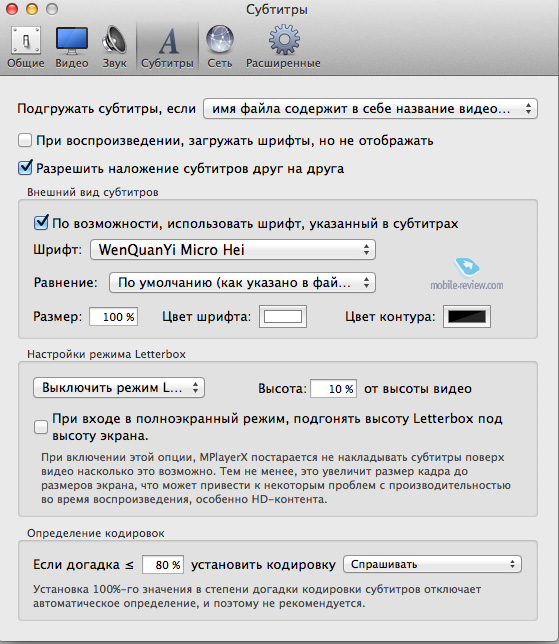Pick the black Цвет контура color well
Viewport: 559px width, 644px height.
pos(467,317)
